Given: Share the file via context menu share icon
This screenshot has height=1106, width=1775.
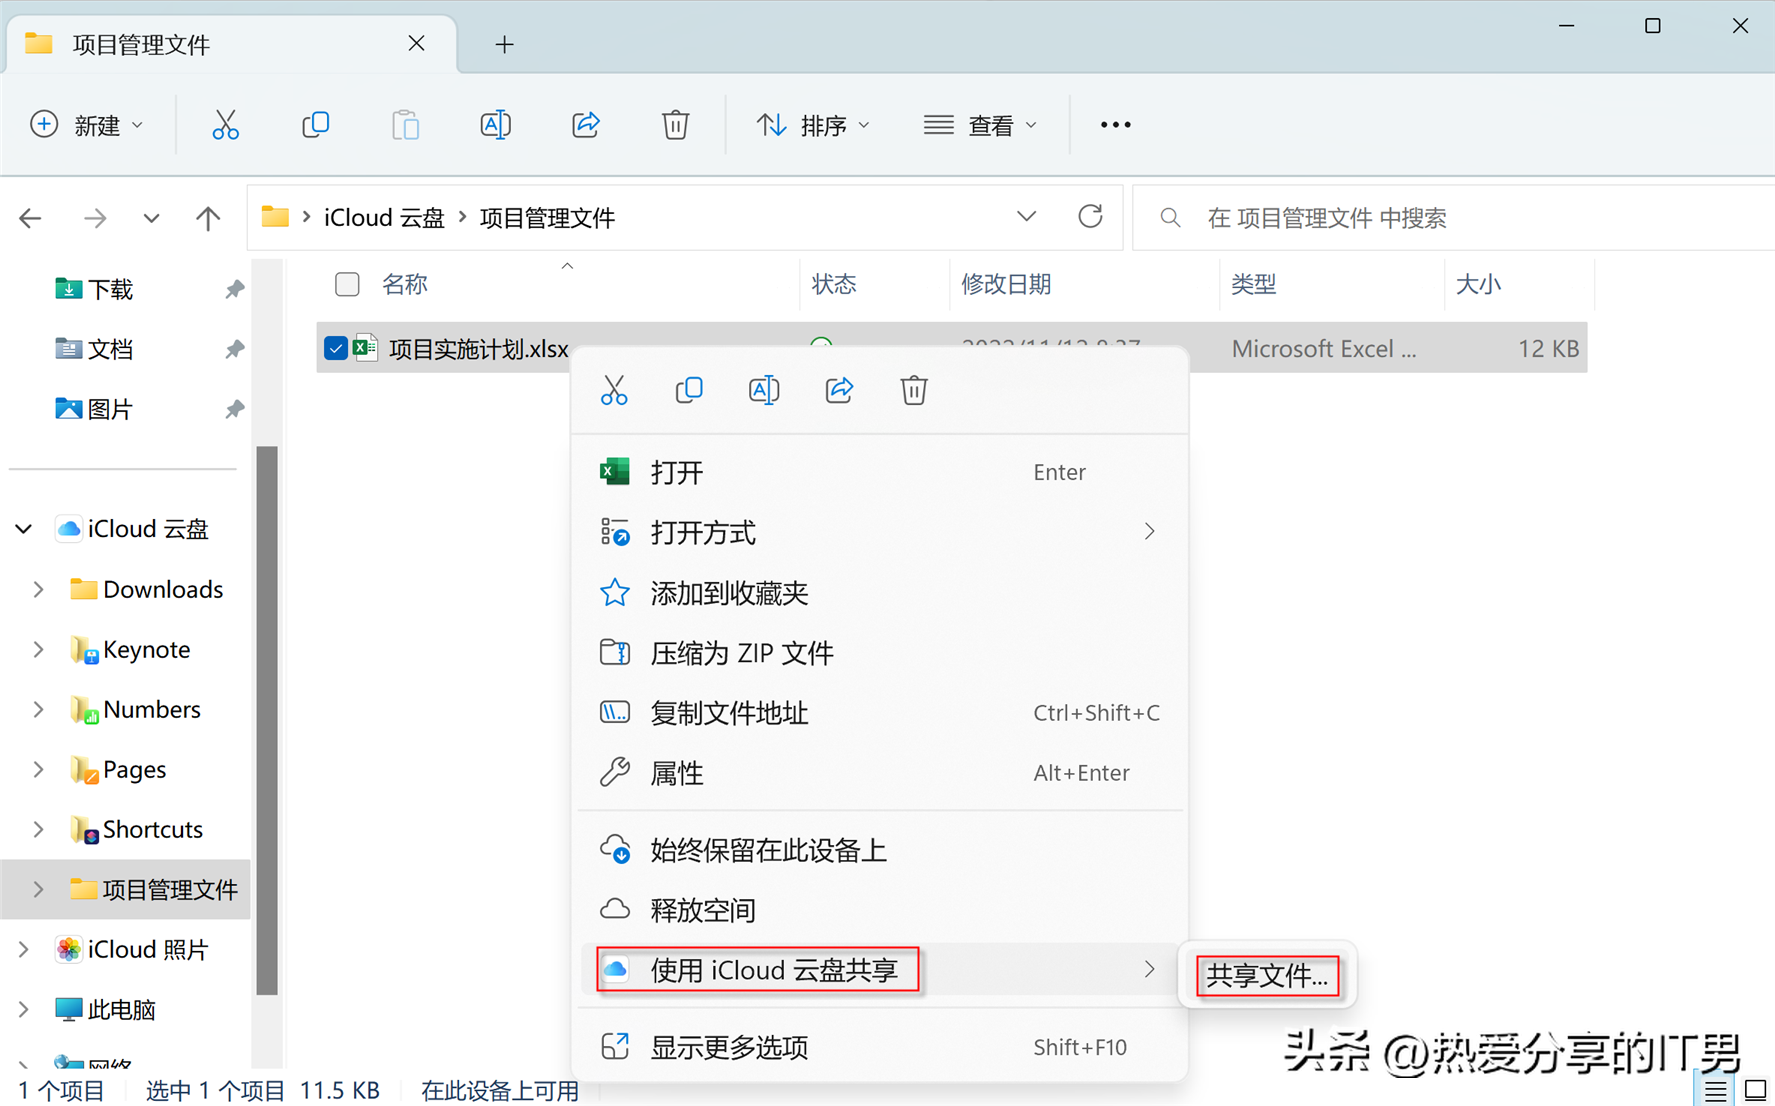Looking at the screenshot, I should coord(839,390).
